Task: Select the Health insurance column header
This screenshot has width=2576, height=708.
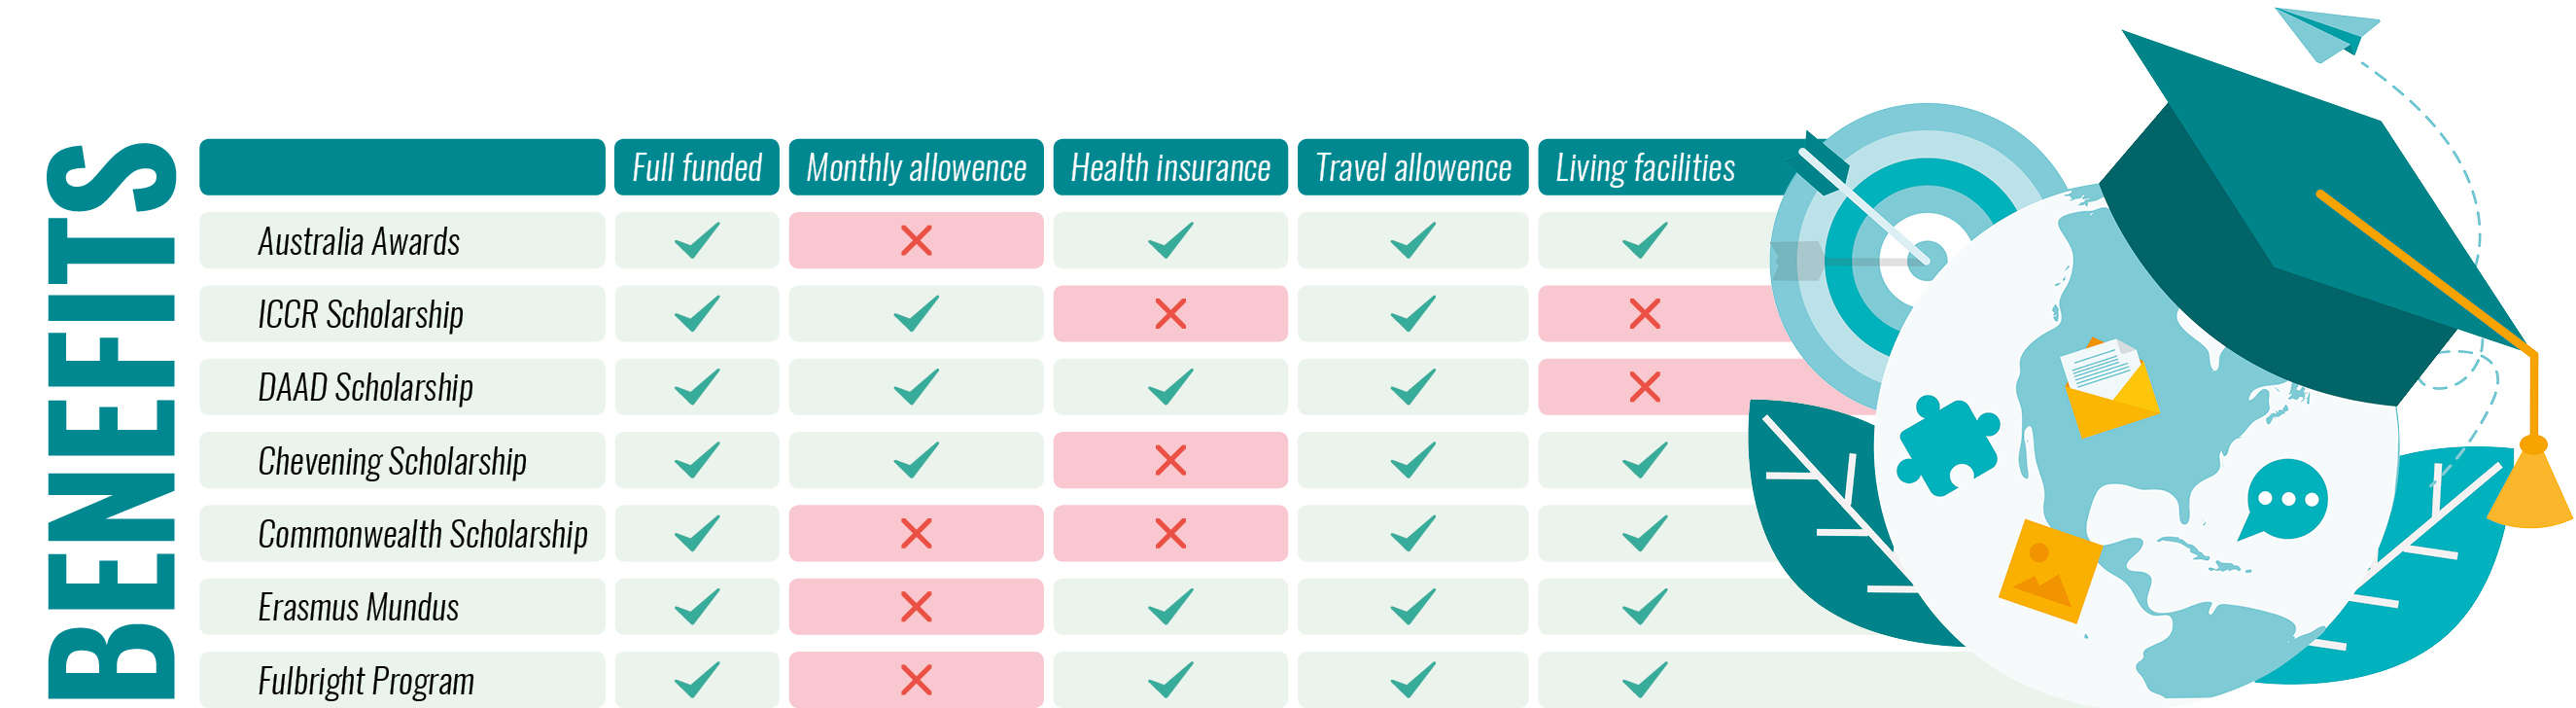Action: 1169,167
